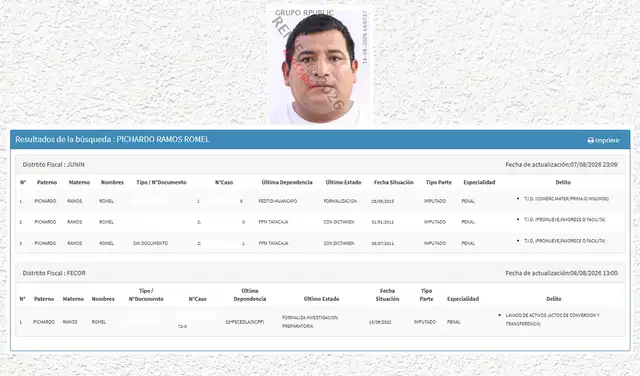Image resolution: width=640 pixels, height=376 pixels.
Task: Select the 'Distrtito Fiscal : FECOR' section header
Action: pos(54,273)
